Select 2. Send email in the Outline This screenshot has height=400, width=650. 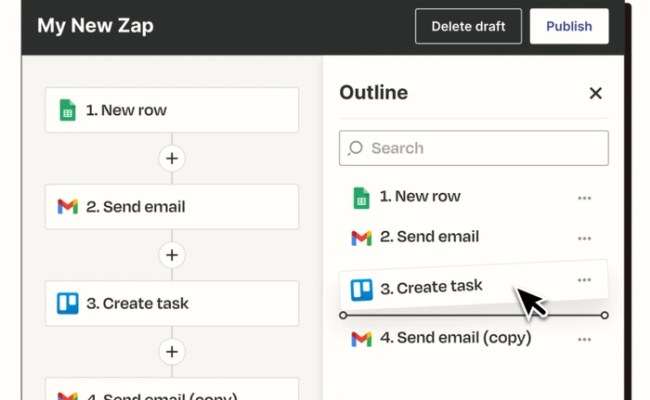[x=474, y=237]
